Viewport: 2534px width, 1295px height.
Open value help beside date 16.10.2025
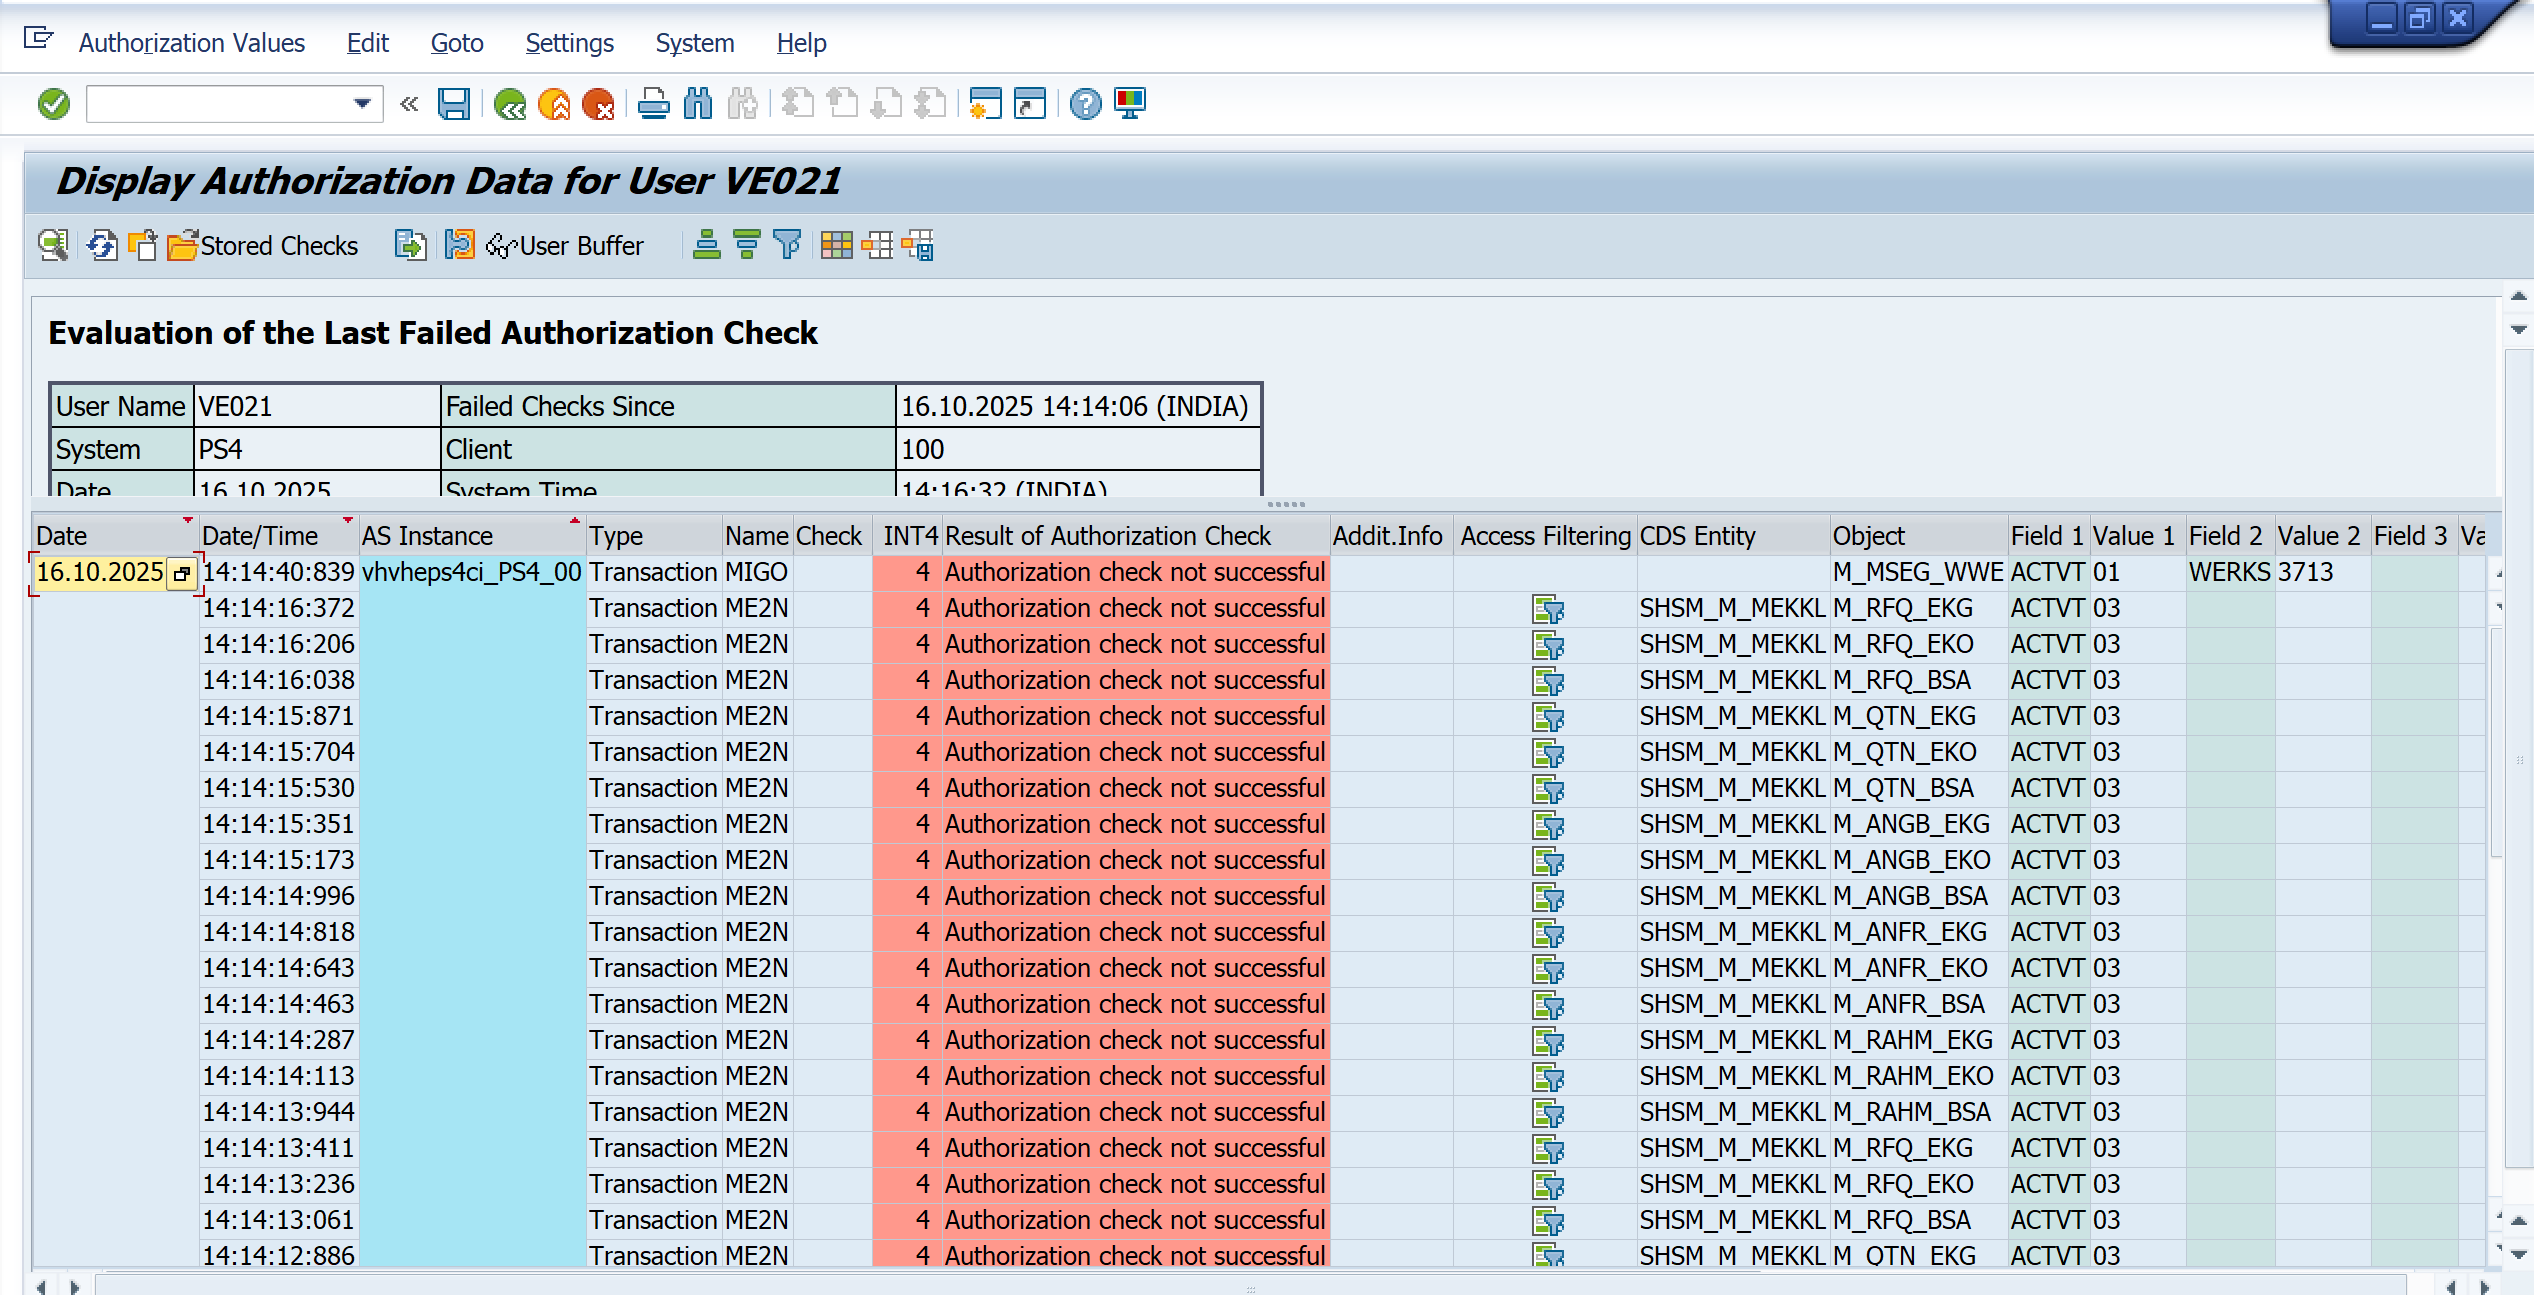[x=181, y=574]
